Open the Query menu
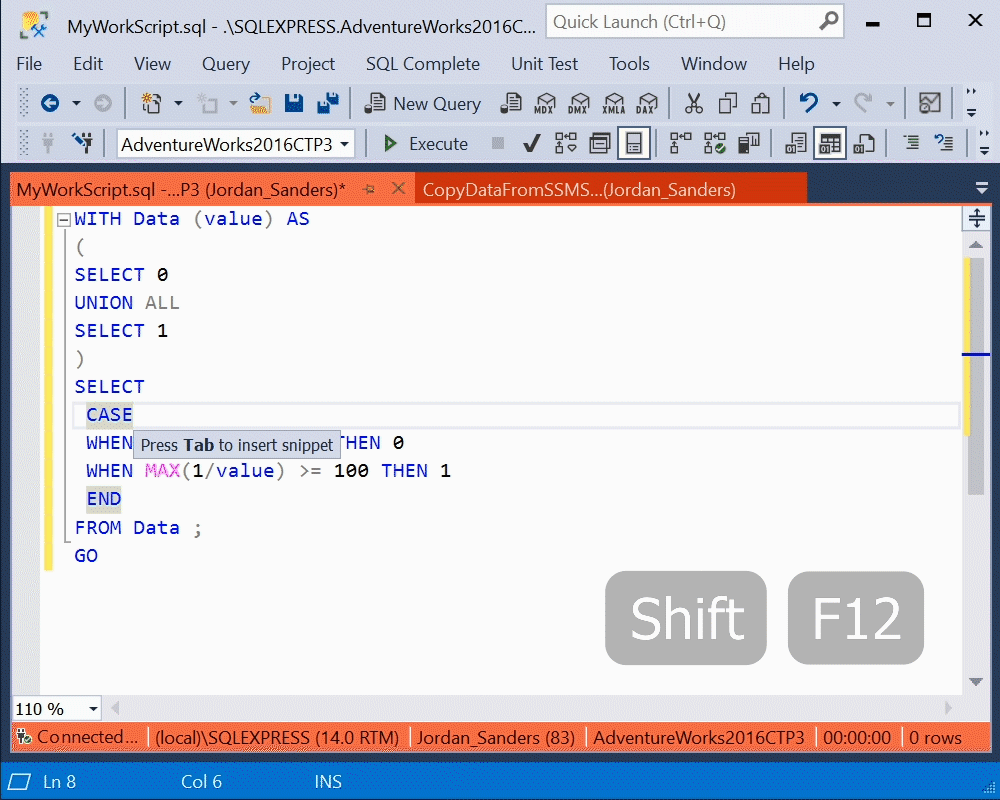 pyautogui.click(x=226, y=64)
